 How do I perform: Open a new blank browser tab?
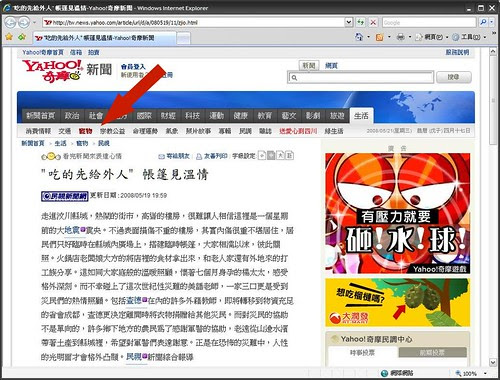pos(183,38)
